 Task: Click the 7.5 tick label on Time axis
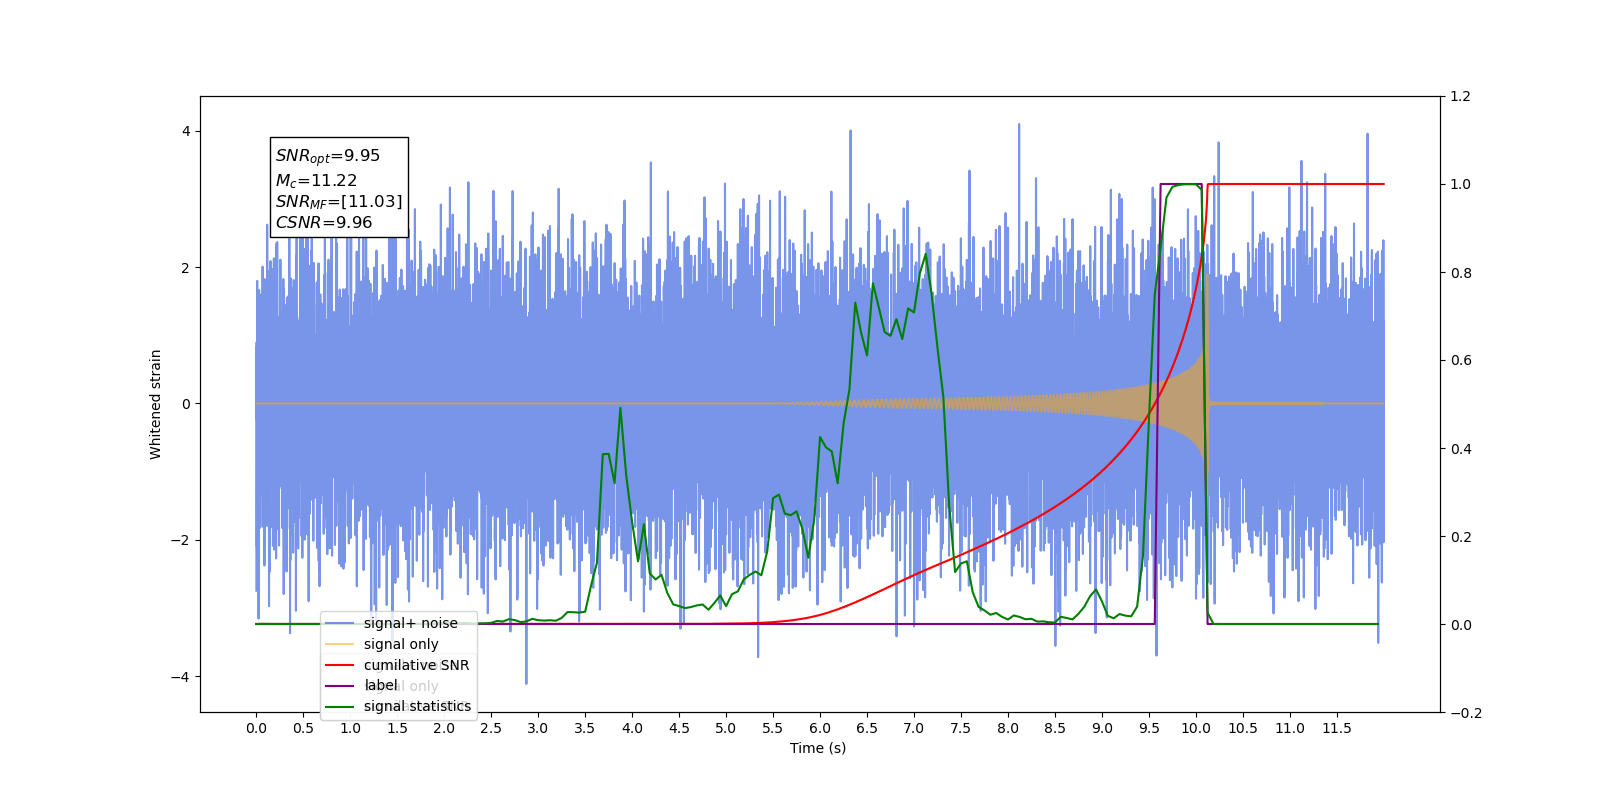coord(961,728)
